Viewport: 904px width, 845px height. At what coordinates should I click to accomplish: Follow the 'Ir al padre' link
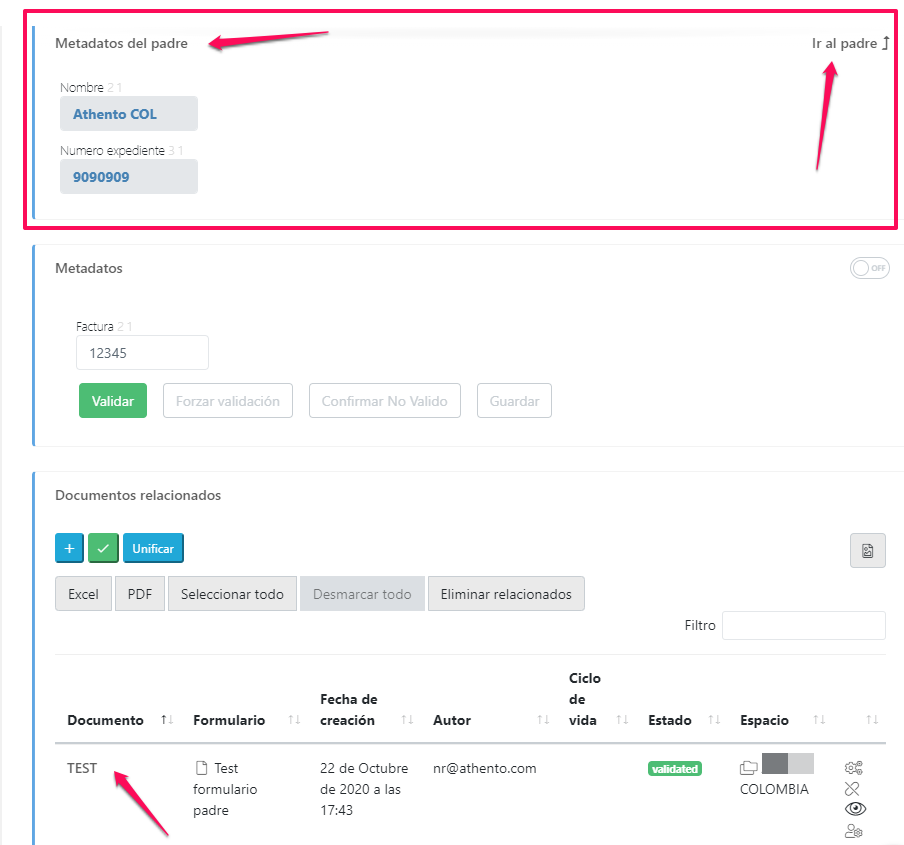(850, 43)
